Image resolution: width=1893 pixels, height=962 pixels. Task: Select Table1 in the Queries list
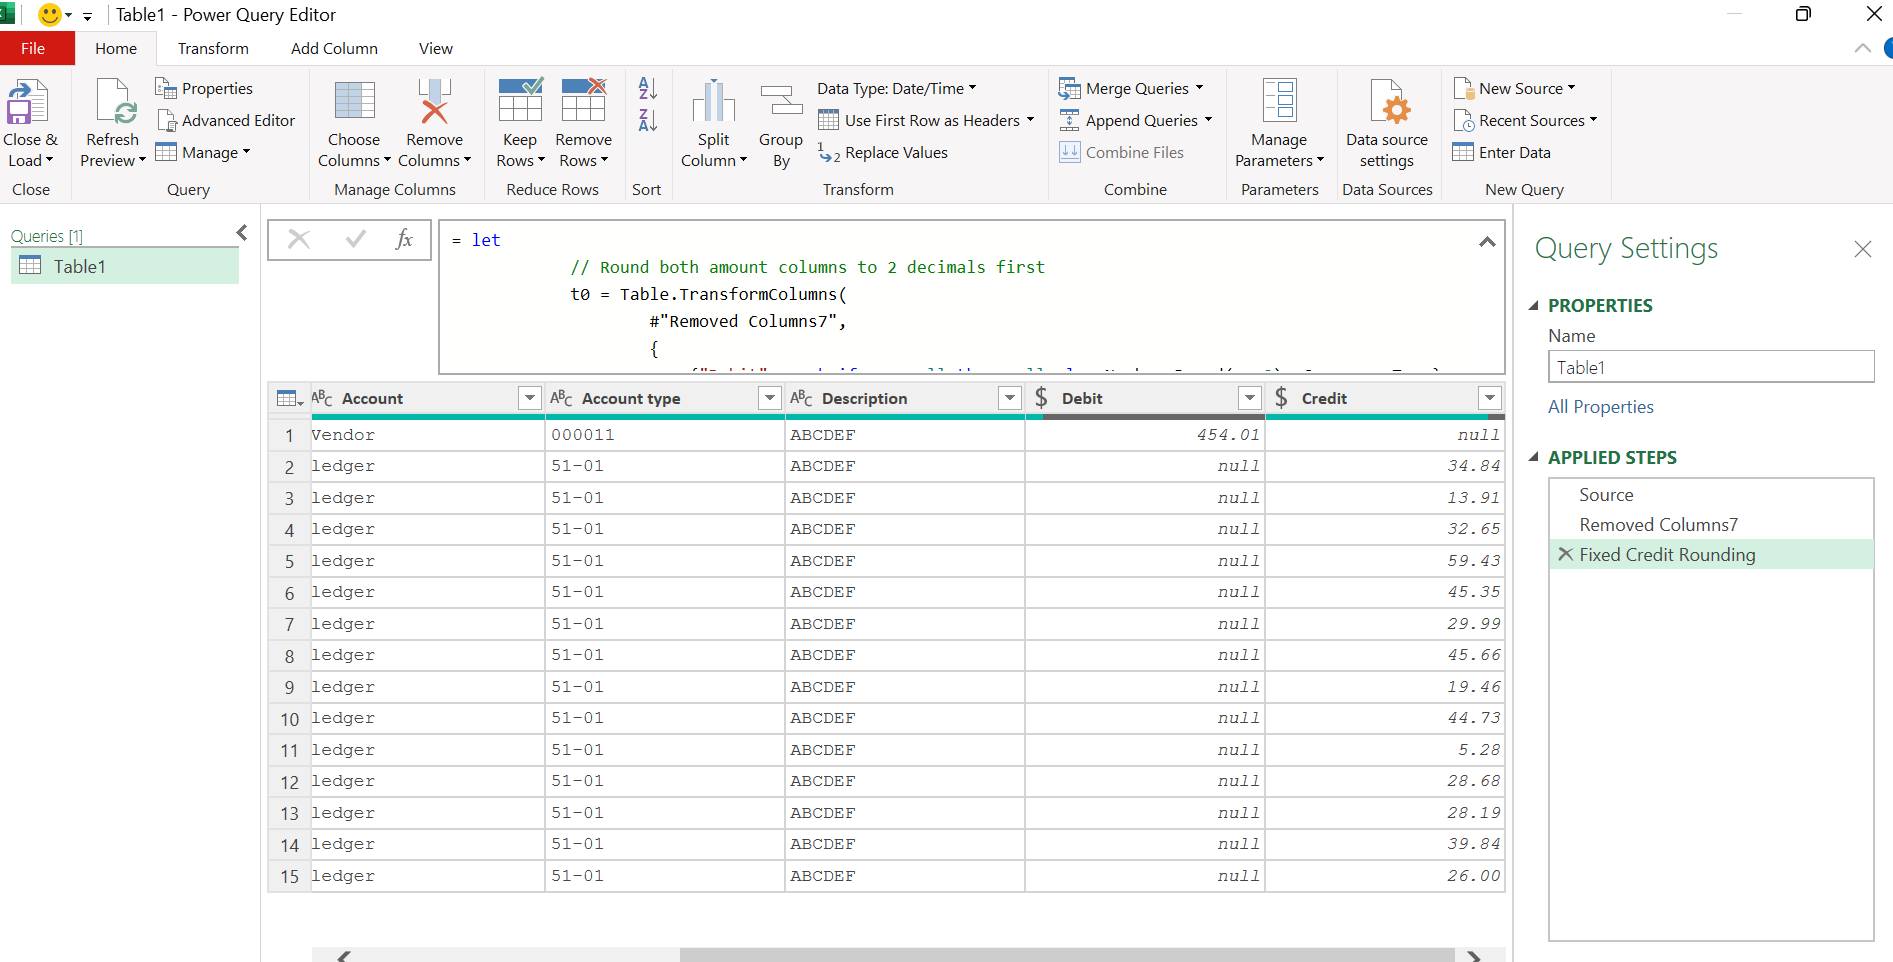125,266
